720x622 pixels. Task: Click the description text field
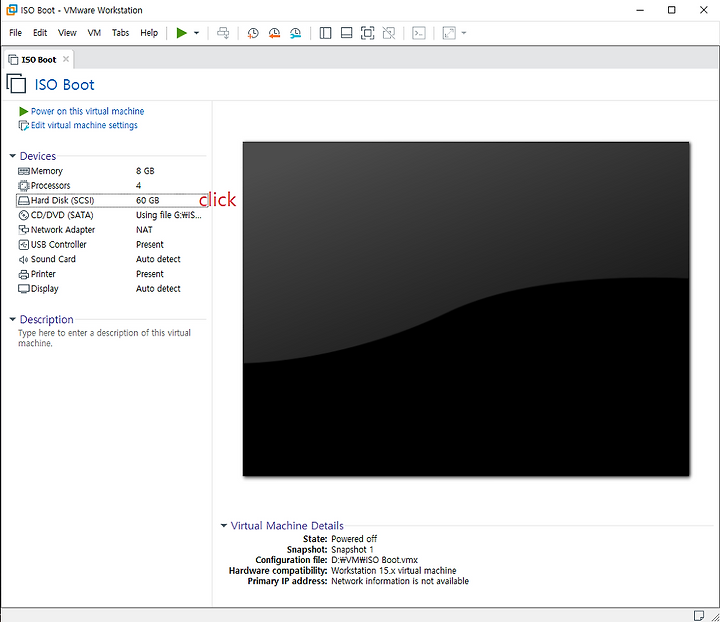104,338
